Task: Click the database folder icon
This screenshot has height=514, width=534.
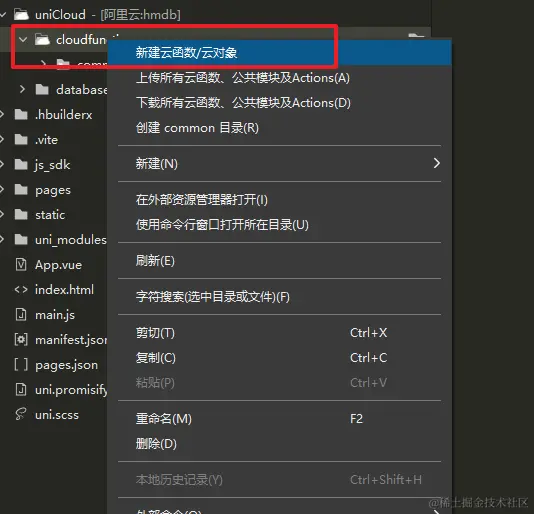Action: 42,90
